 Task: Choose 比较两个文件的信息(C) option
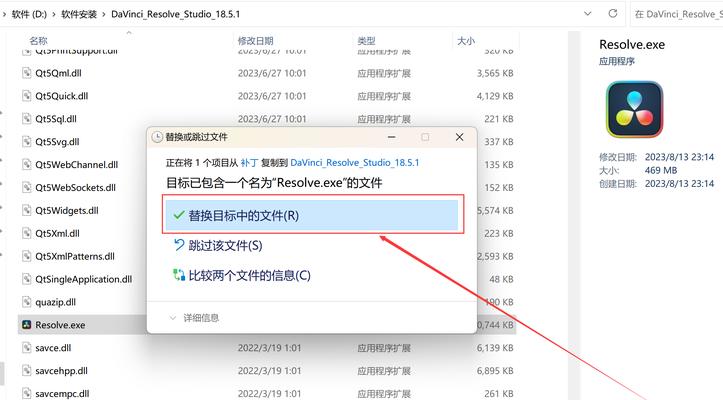(249, 275)
